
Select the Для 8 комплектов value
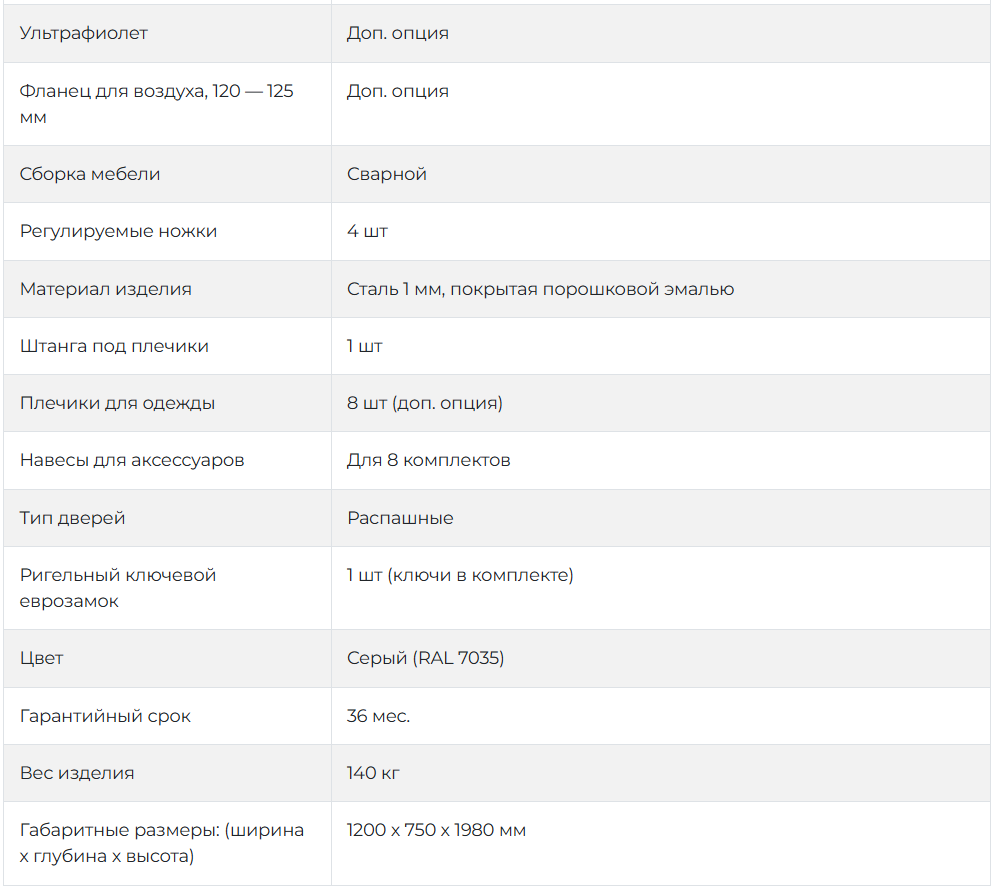(429, 460)
